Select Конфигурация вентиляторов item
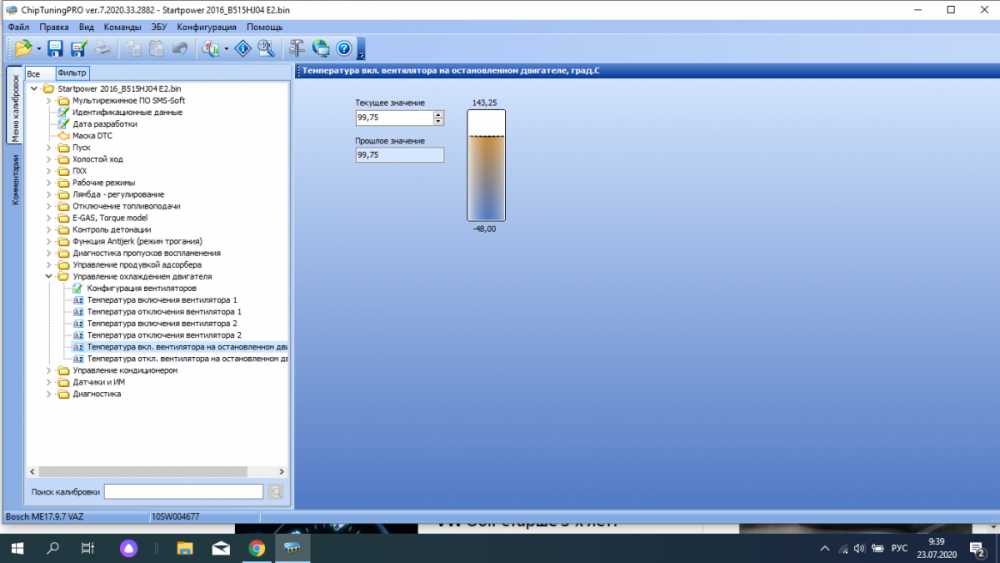Image resolution: width=1000 pixels, height=563 pixels. 142,288
